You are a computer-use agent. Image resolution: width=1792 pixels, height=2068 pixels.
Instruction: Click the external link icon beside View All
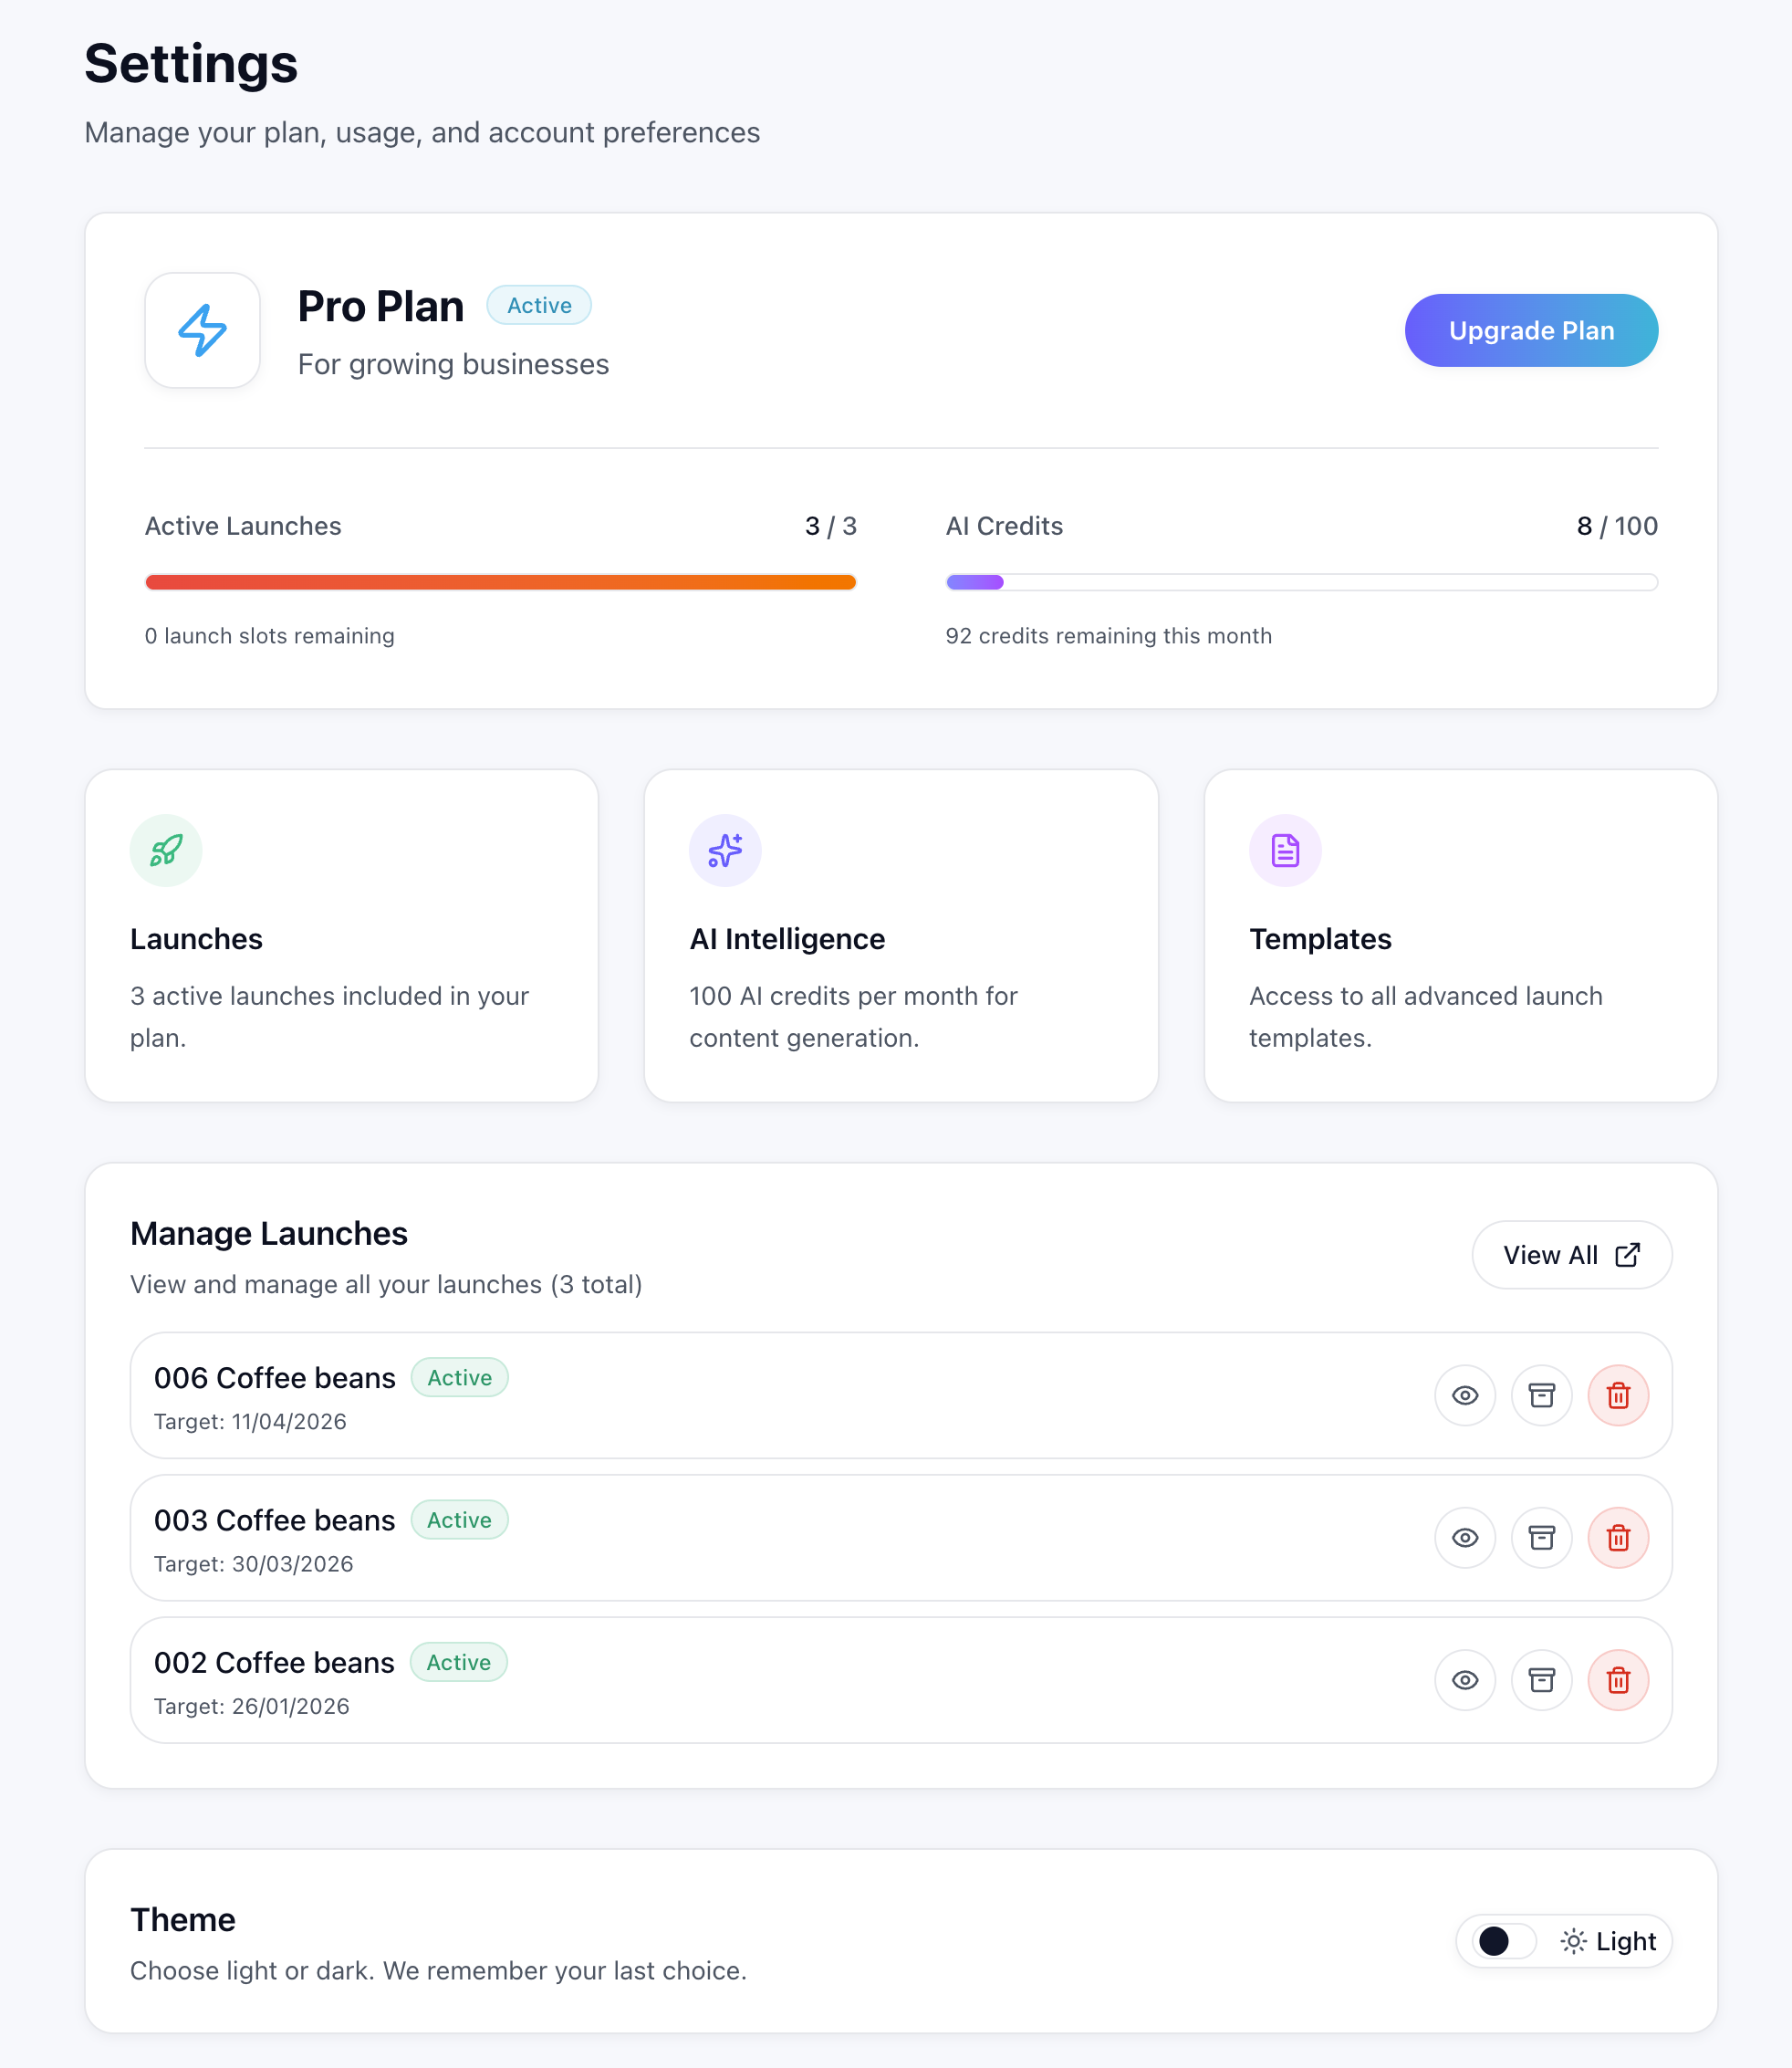tap(1628, 1254)
